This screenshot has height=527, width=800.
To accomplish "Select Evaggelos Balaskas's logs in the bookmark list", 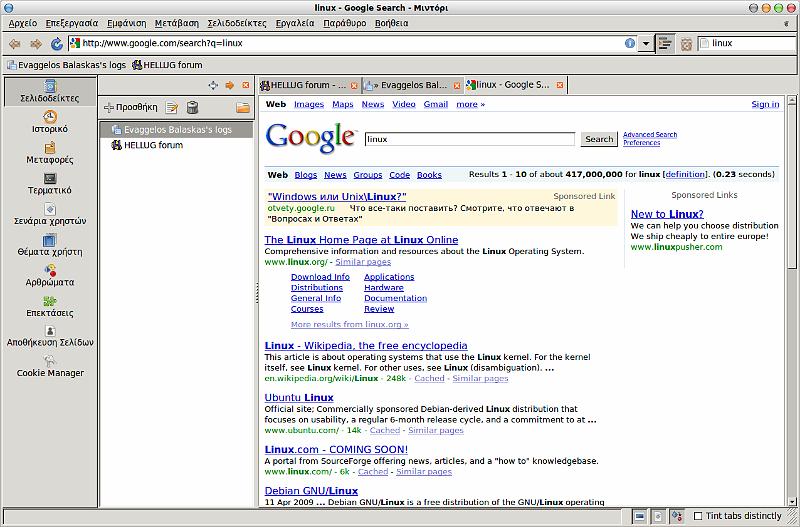I will pyautogui.click(x=176, y=130).
